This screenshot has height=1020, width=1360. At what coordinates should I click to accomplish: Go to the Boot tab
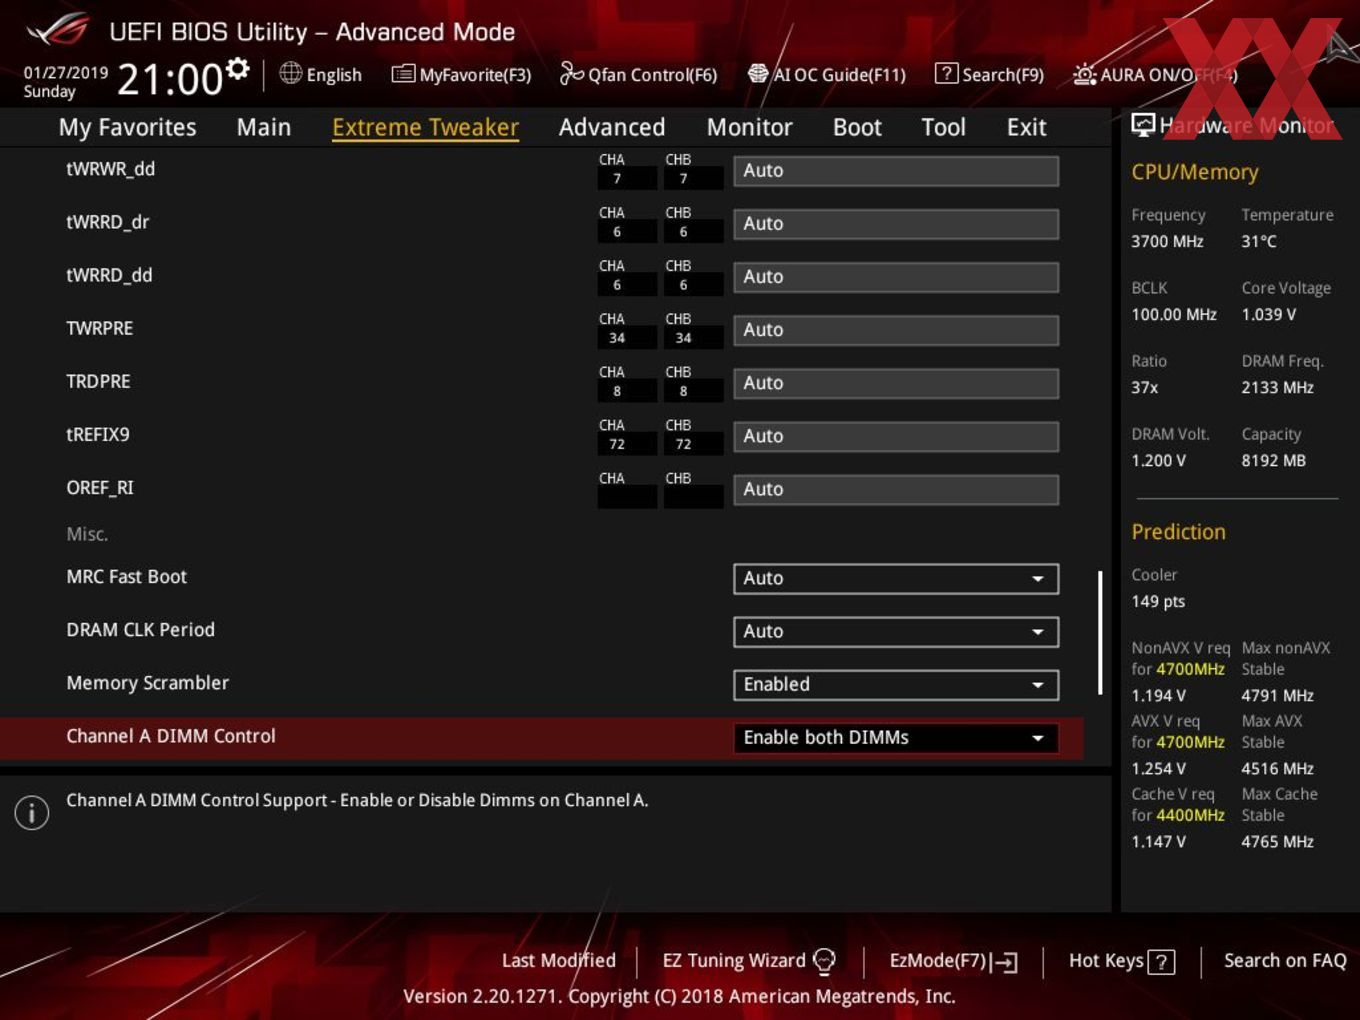[857, 127]
